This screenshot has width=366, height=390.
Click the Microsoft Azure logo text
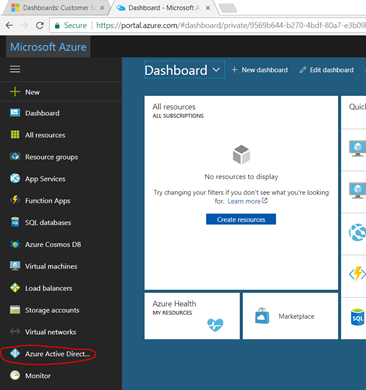[x=48, y=47]
